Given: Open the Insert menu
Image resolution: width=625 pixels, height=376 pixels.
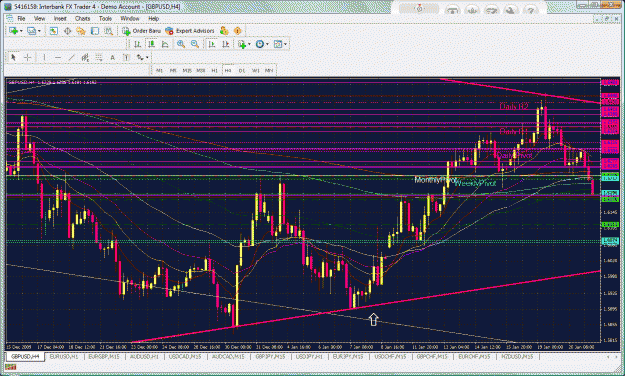Looking at the screenshot, I should (x=60, y=19).
